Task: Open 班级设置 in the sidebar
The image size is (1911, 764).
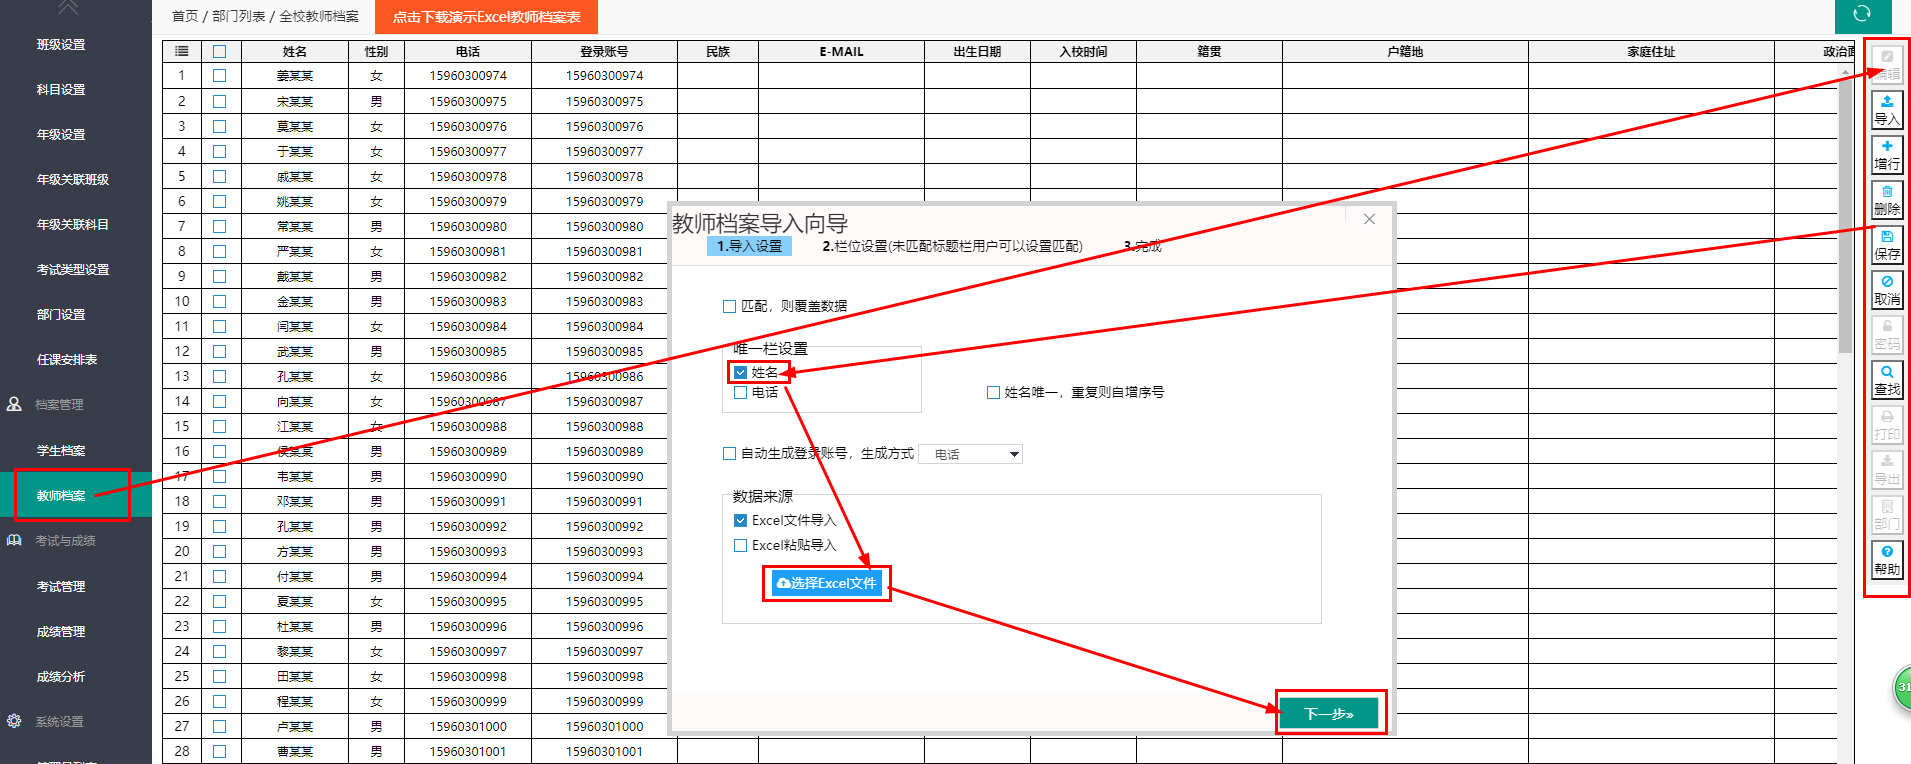Action: click(61, 45)
